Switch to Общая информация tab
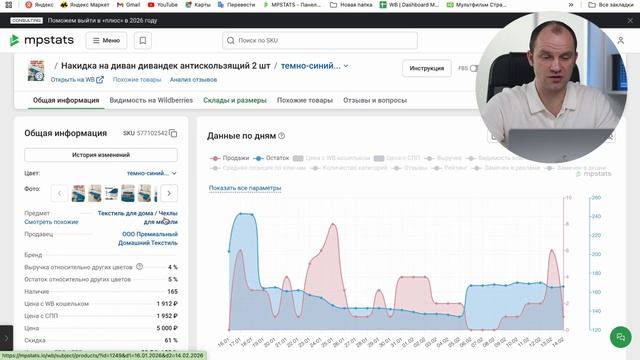Image resolution: width=640 pixels, height=360 pixels. point(66,100)
